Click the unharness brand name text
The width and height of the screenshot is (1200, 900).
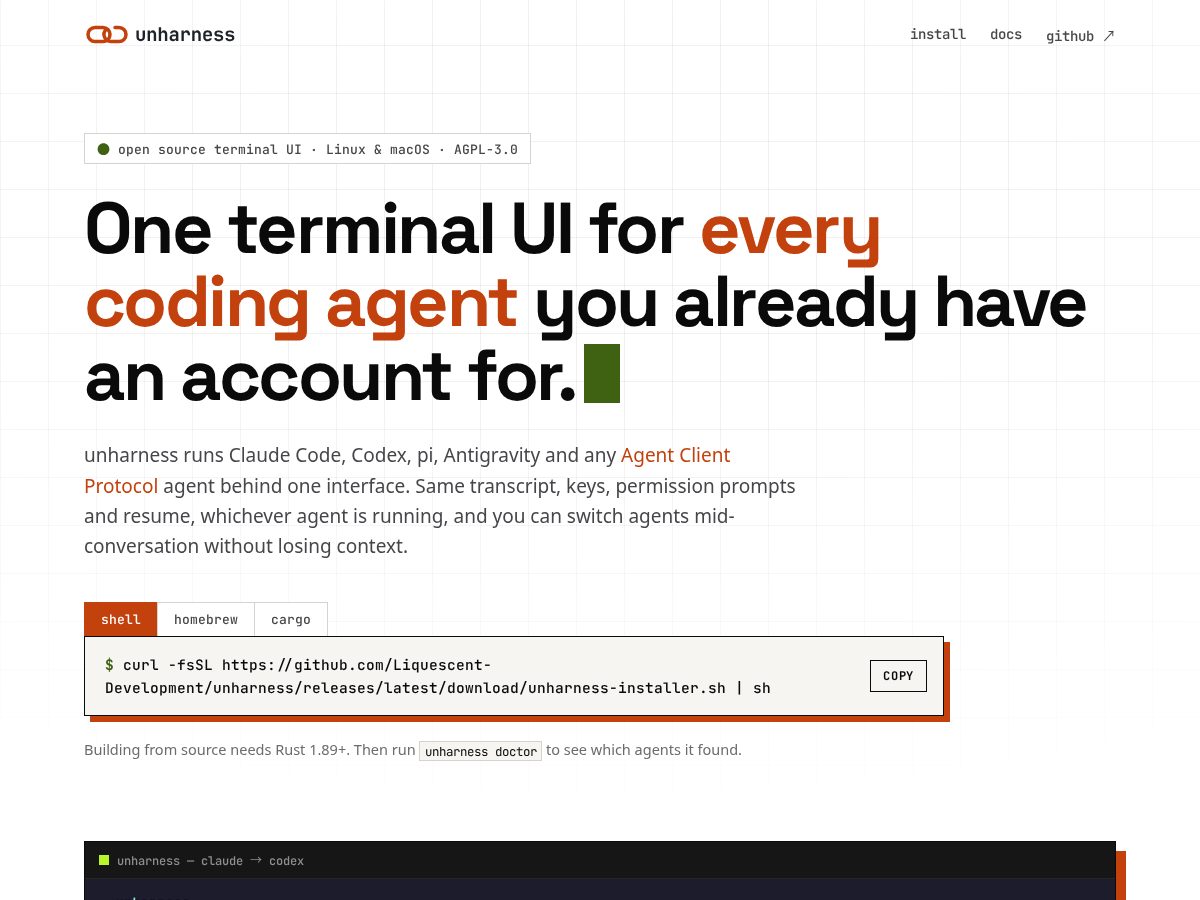coord(185,35)
